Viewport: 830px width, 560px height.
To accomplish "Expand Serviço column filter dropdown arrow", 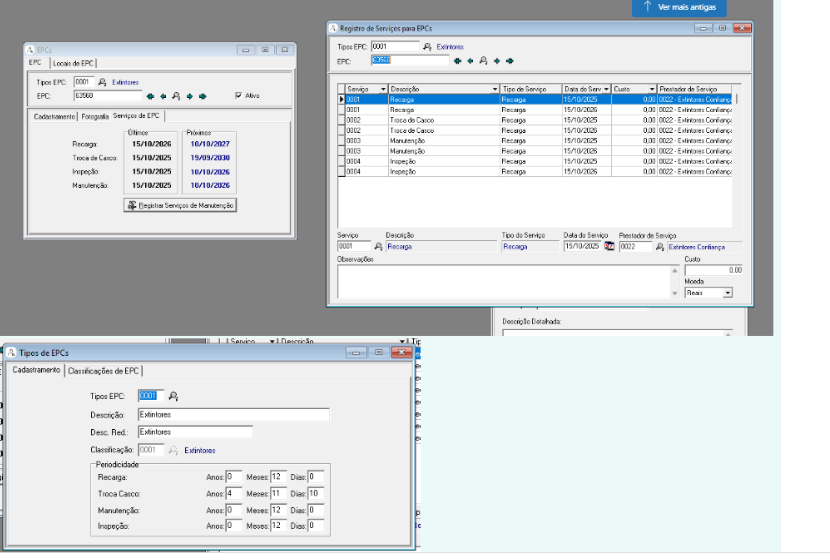I will click(381, 89).
